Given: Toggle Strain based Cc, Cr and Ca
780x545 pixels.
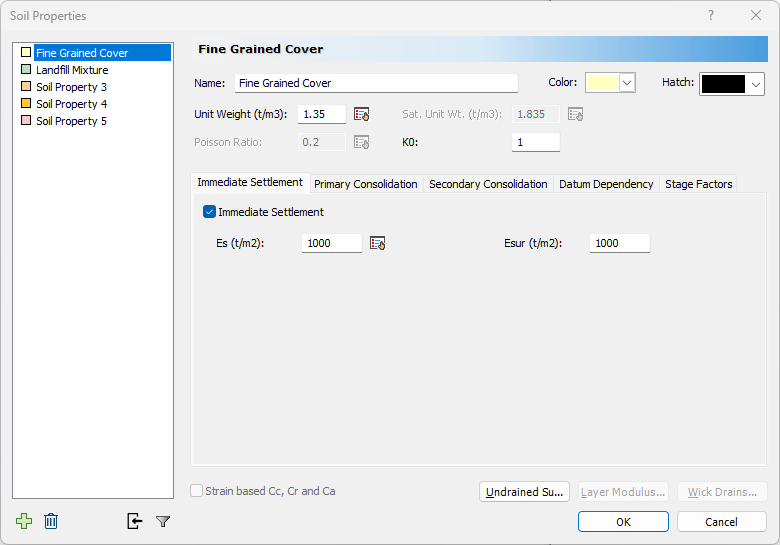Looking at the screenshot, I should coord(196,491).
